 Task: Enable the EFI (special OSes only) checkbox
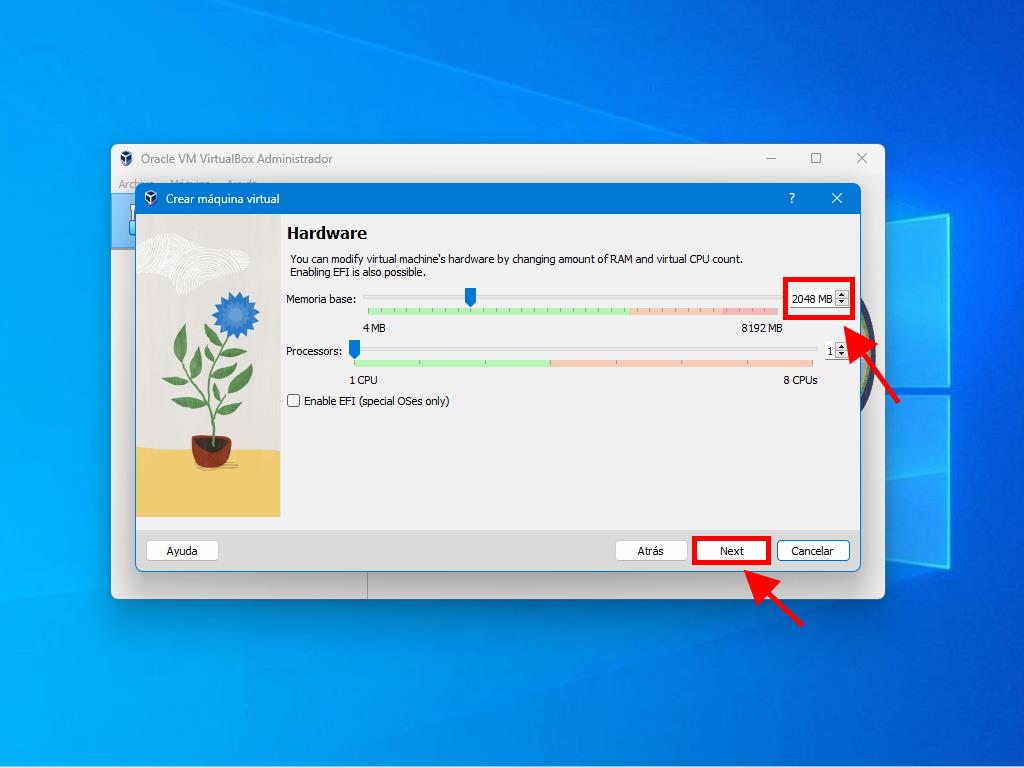click(x=294, y=401)
